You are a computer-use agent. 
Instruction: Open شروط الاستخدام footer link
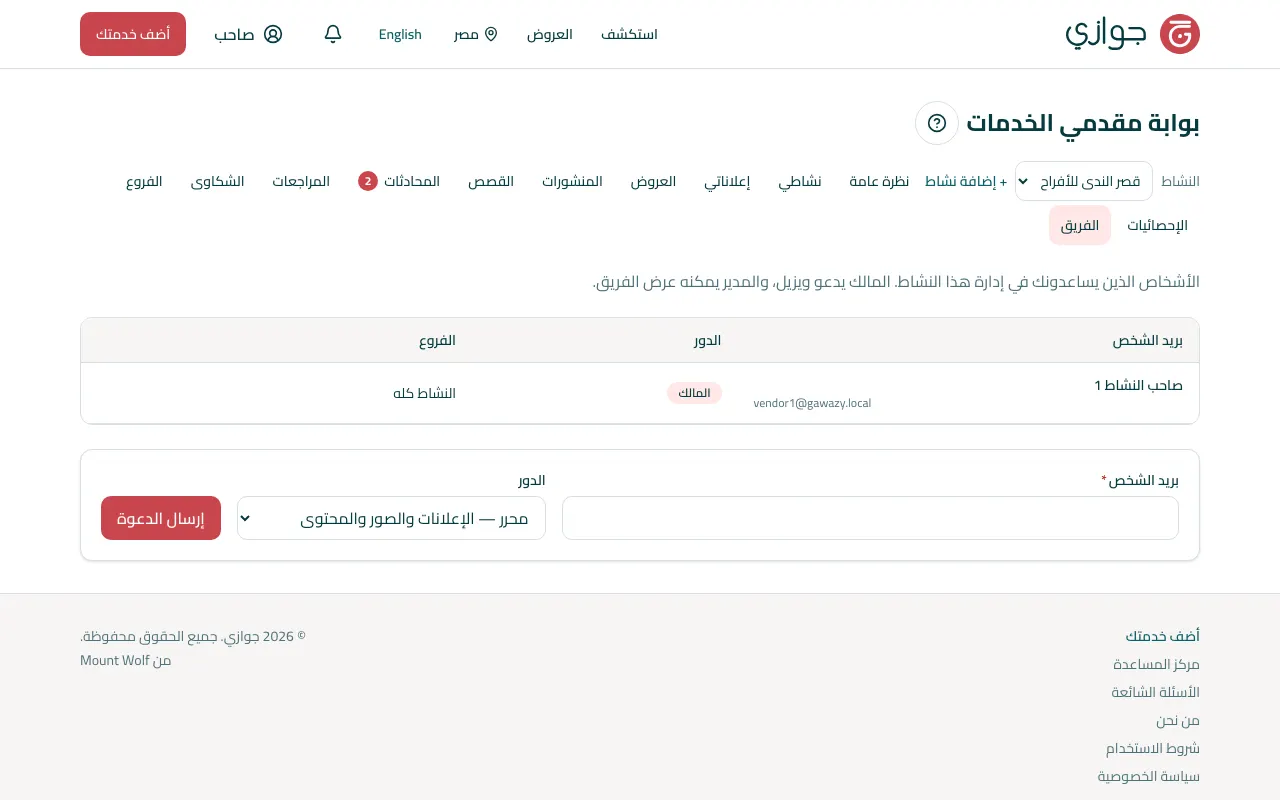[1153, 748]
